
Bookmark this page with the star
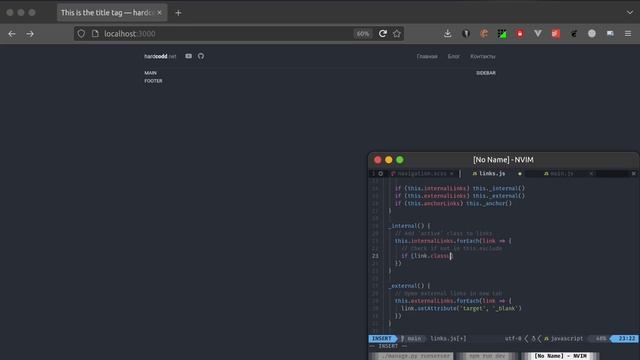(x=397, y=34)
